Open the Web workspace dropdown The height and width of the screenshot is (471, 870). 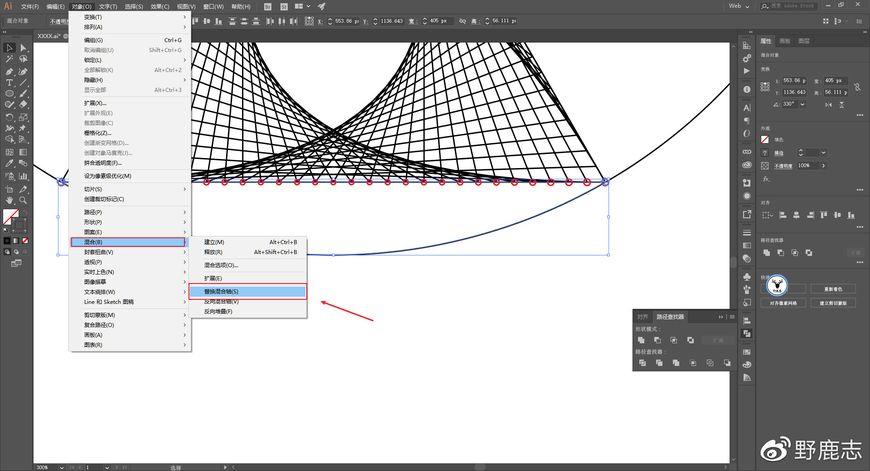tap(739, 6)
